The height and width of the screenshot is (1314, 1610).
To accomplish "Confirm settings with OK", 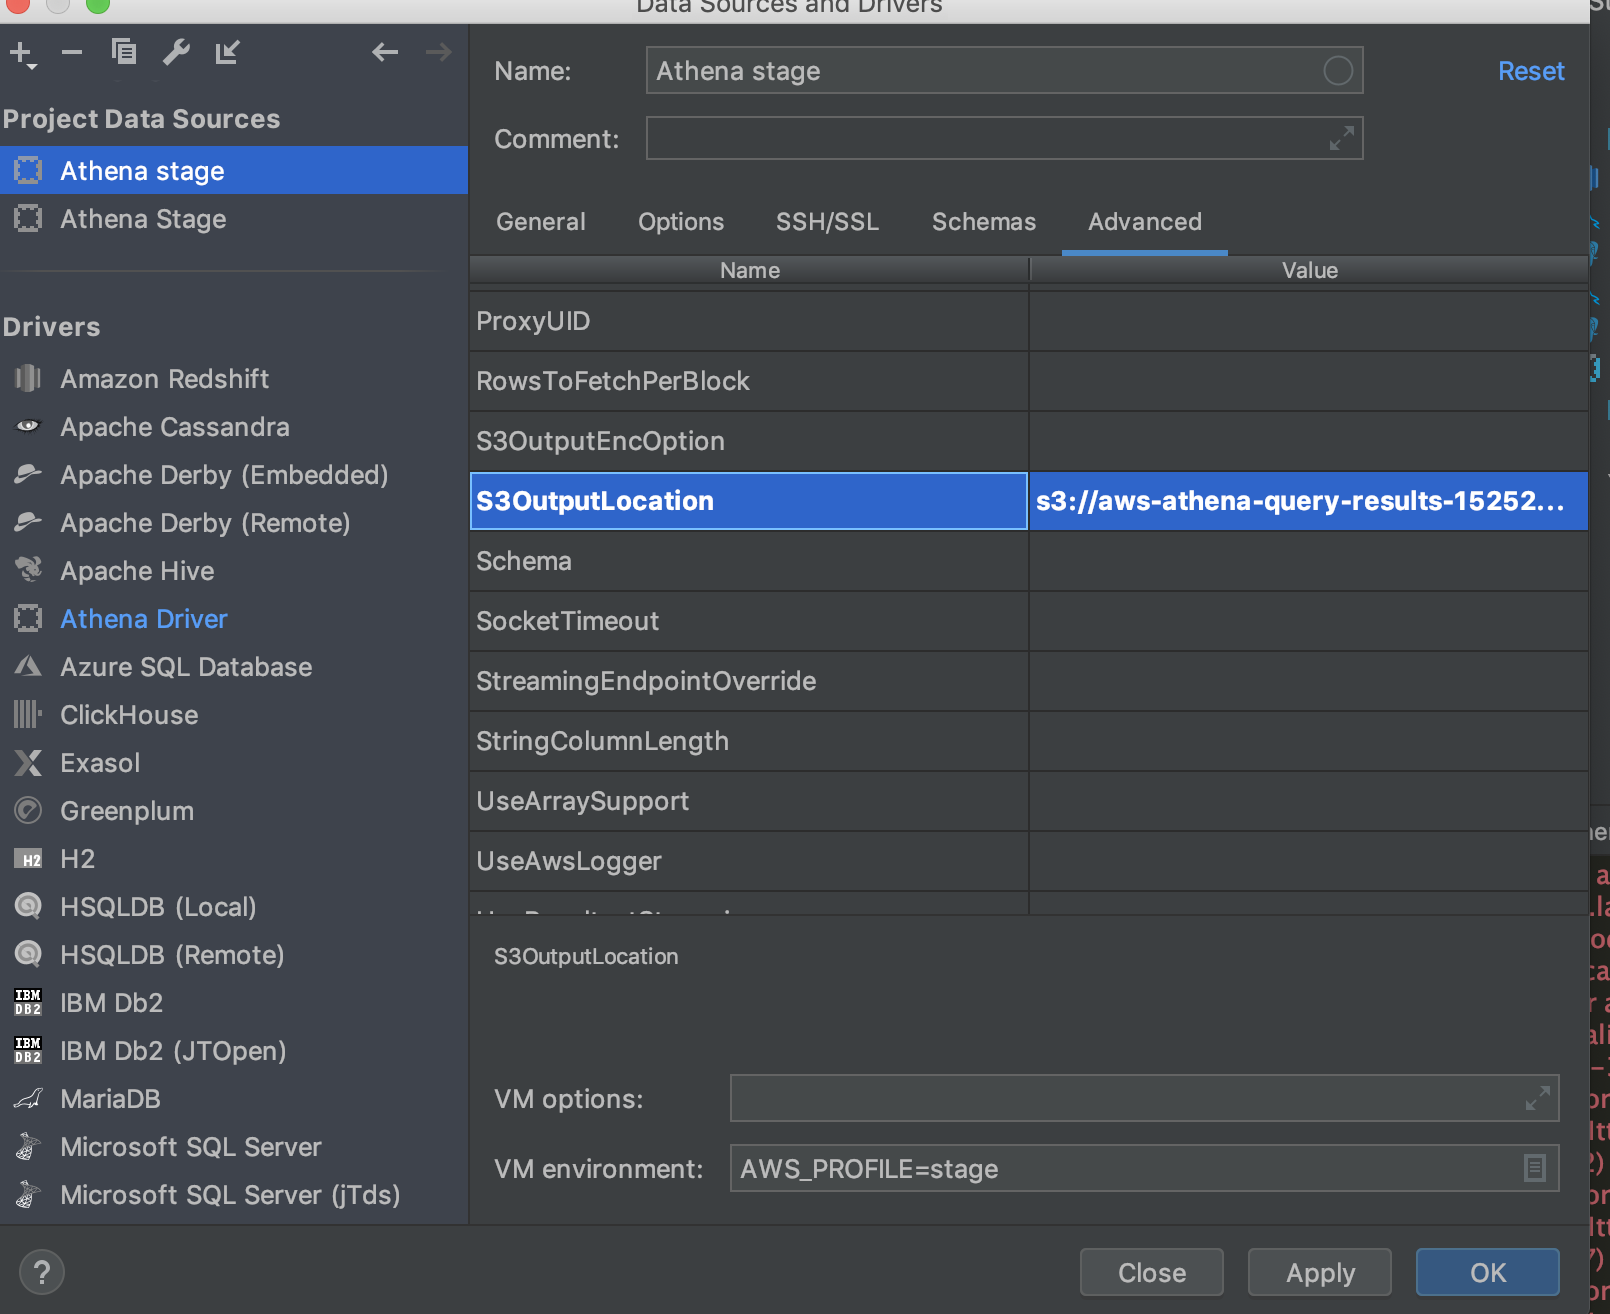I will tap(1487, 1272).
